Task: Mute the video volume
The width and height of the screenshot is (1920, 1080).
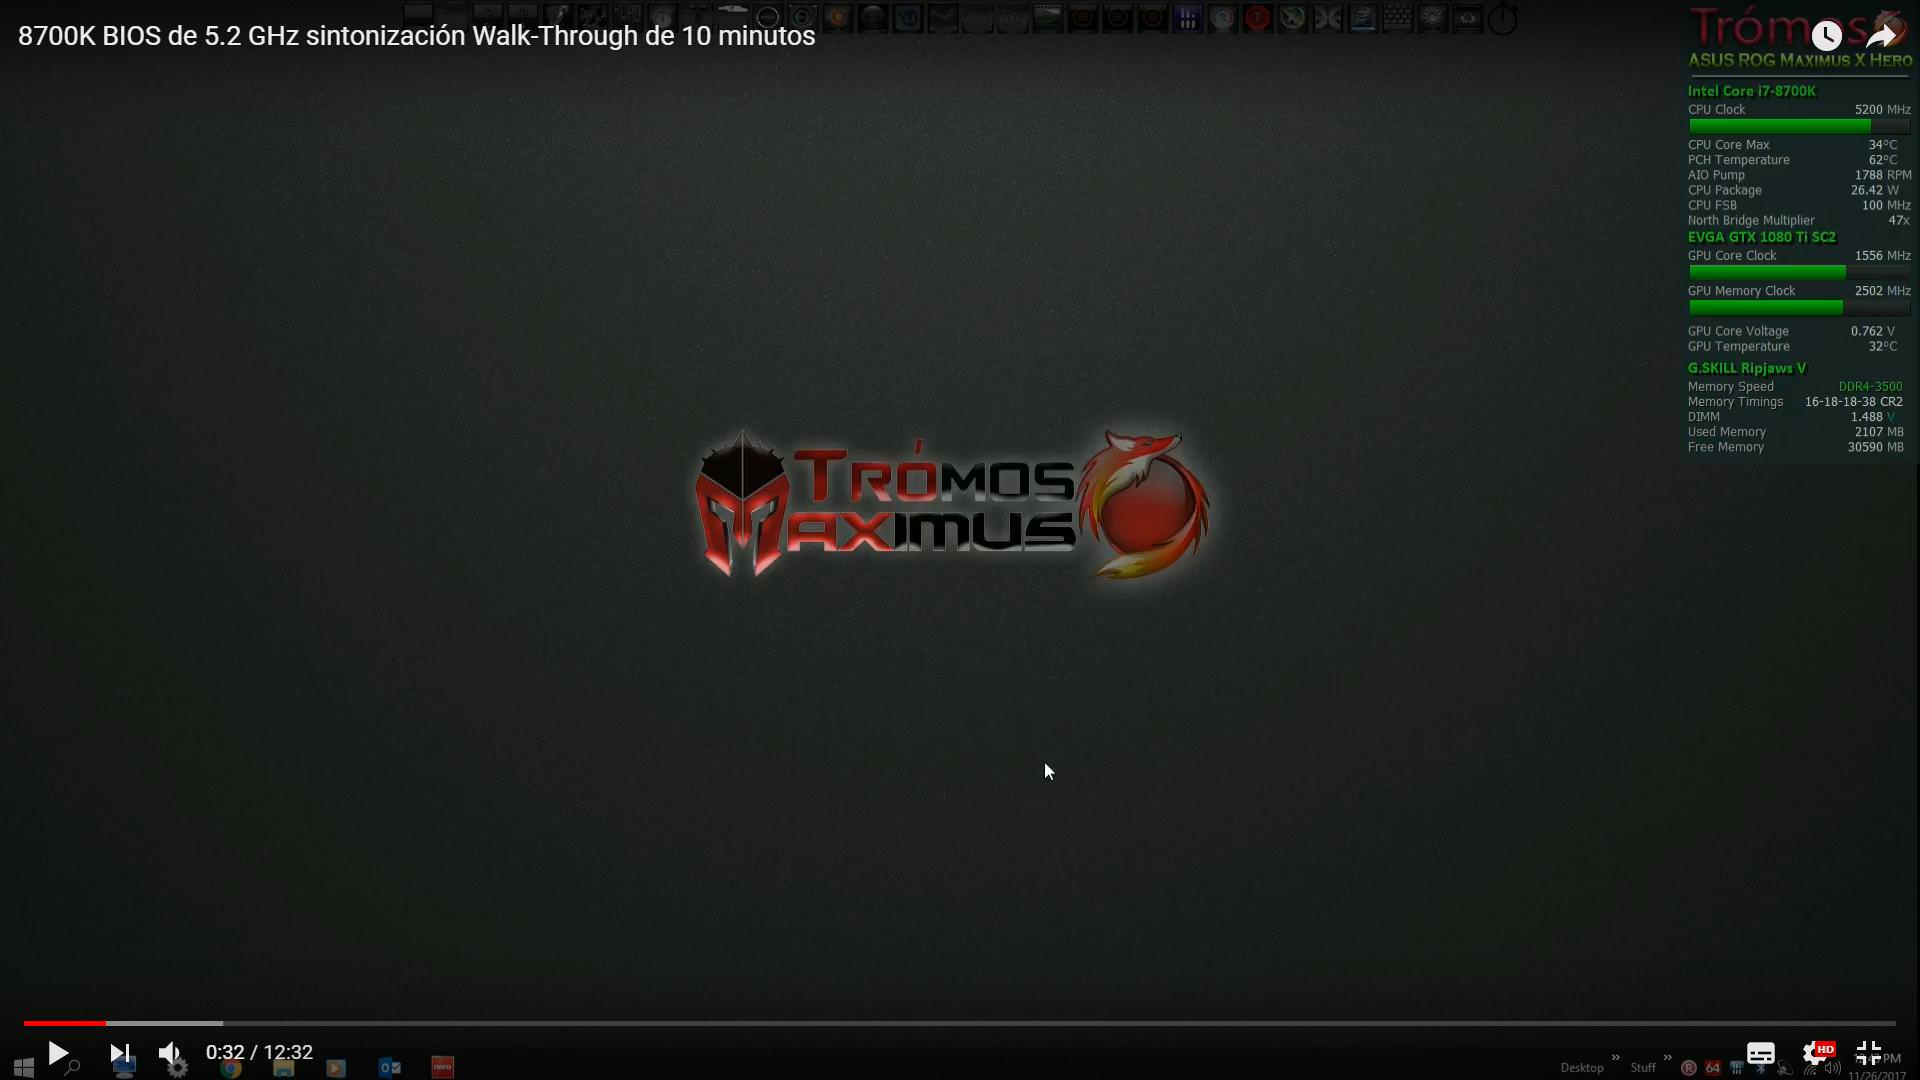Action: click(170, 1053)
